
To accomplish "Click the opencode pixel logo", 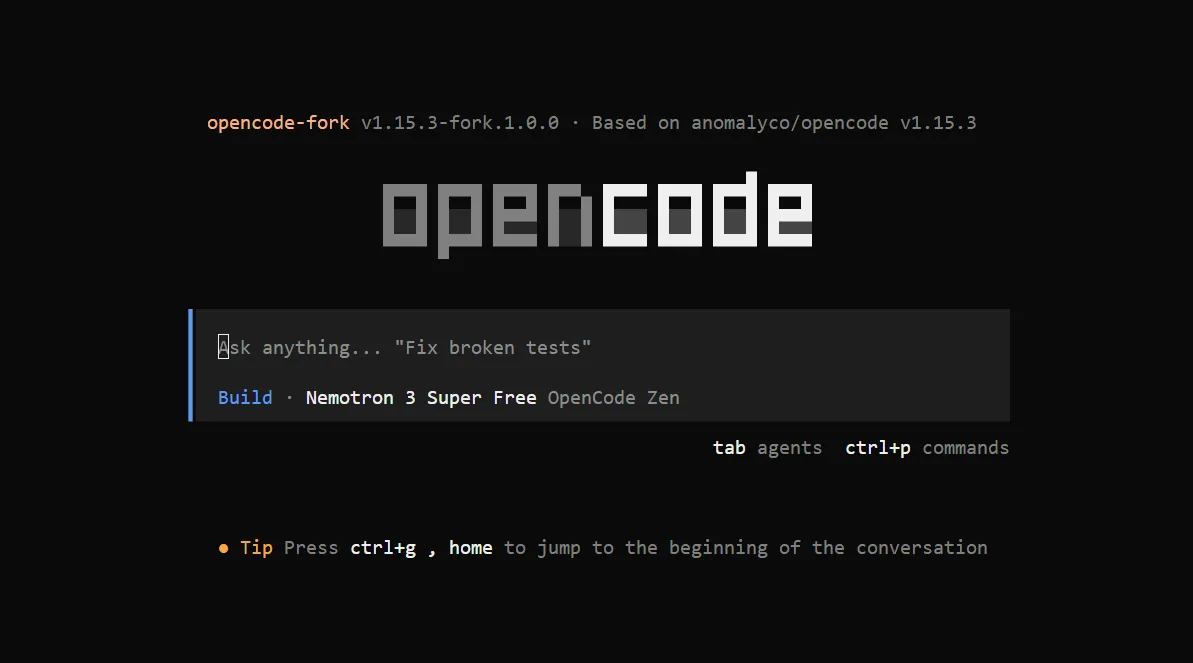I will pos(597,215).
